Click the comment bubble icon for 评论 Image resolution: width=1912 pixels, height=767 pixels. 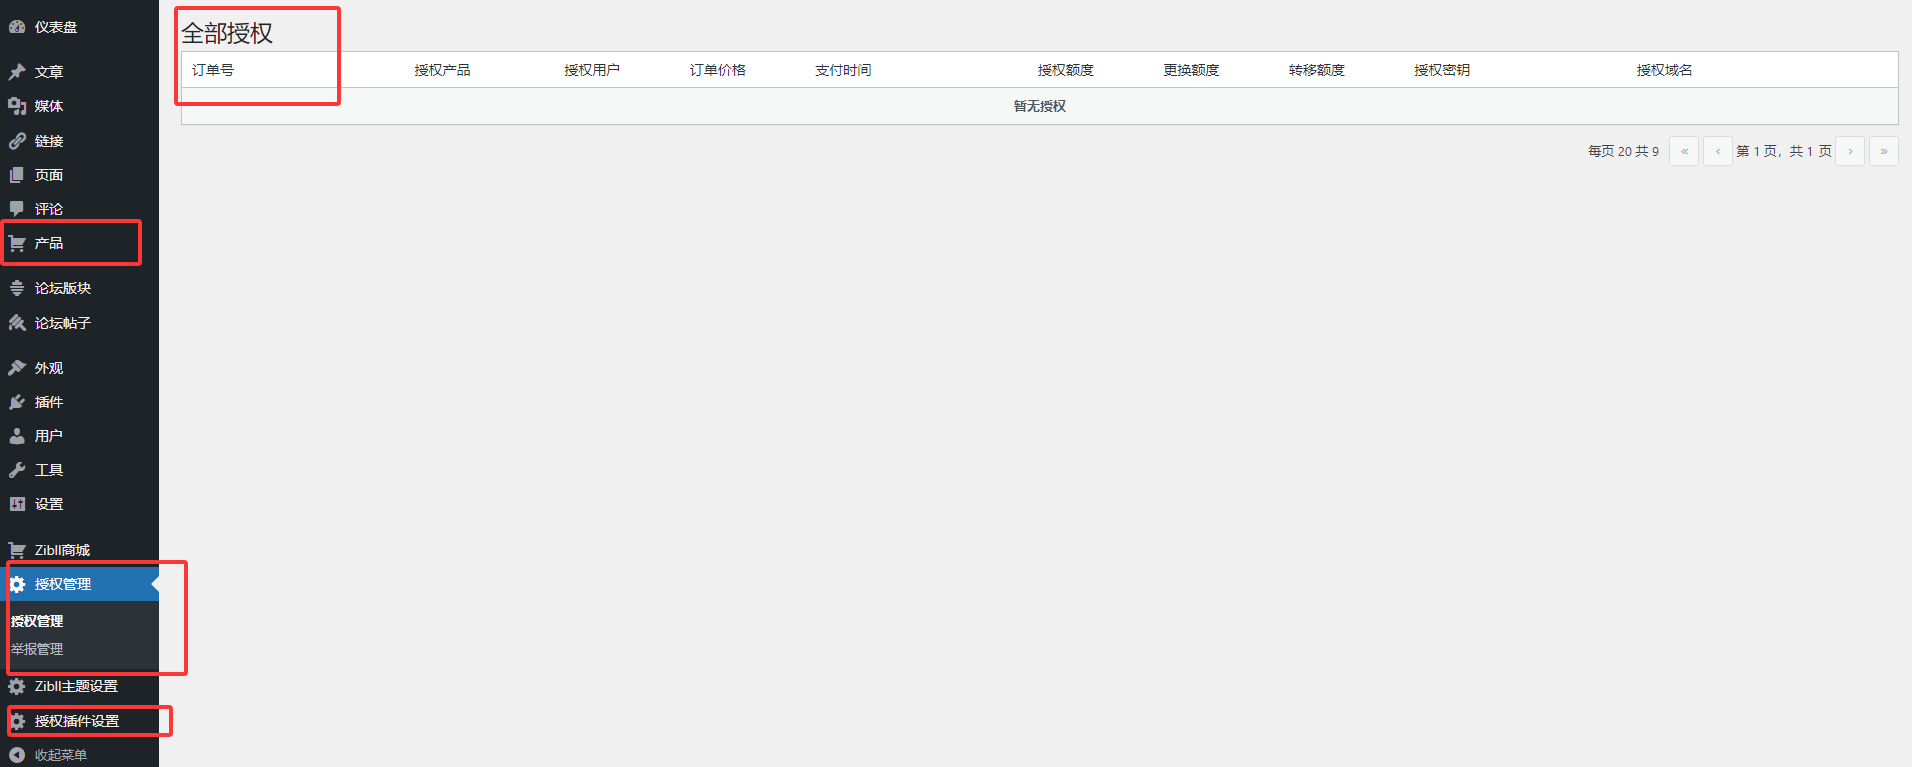click(17, 209)
